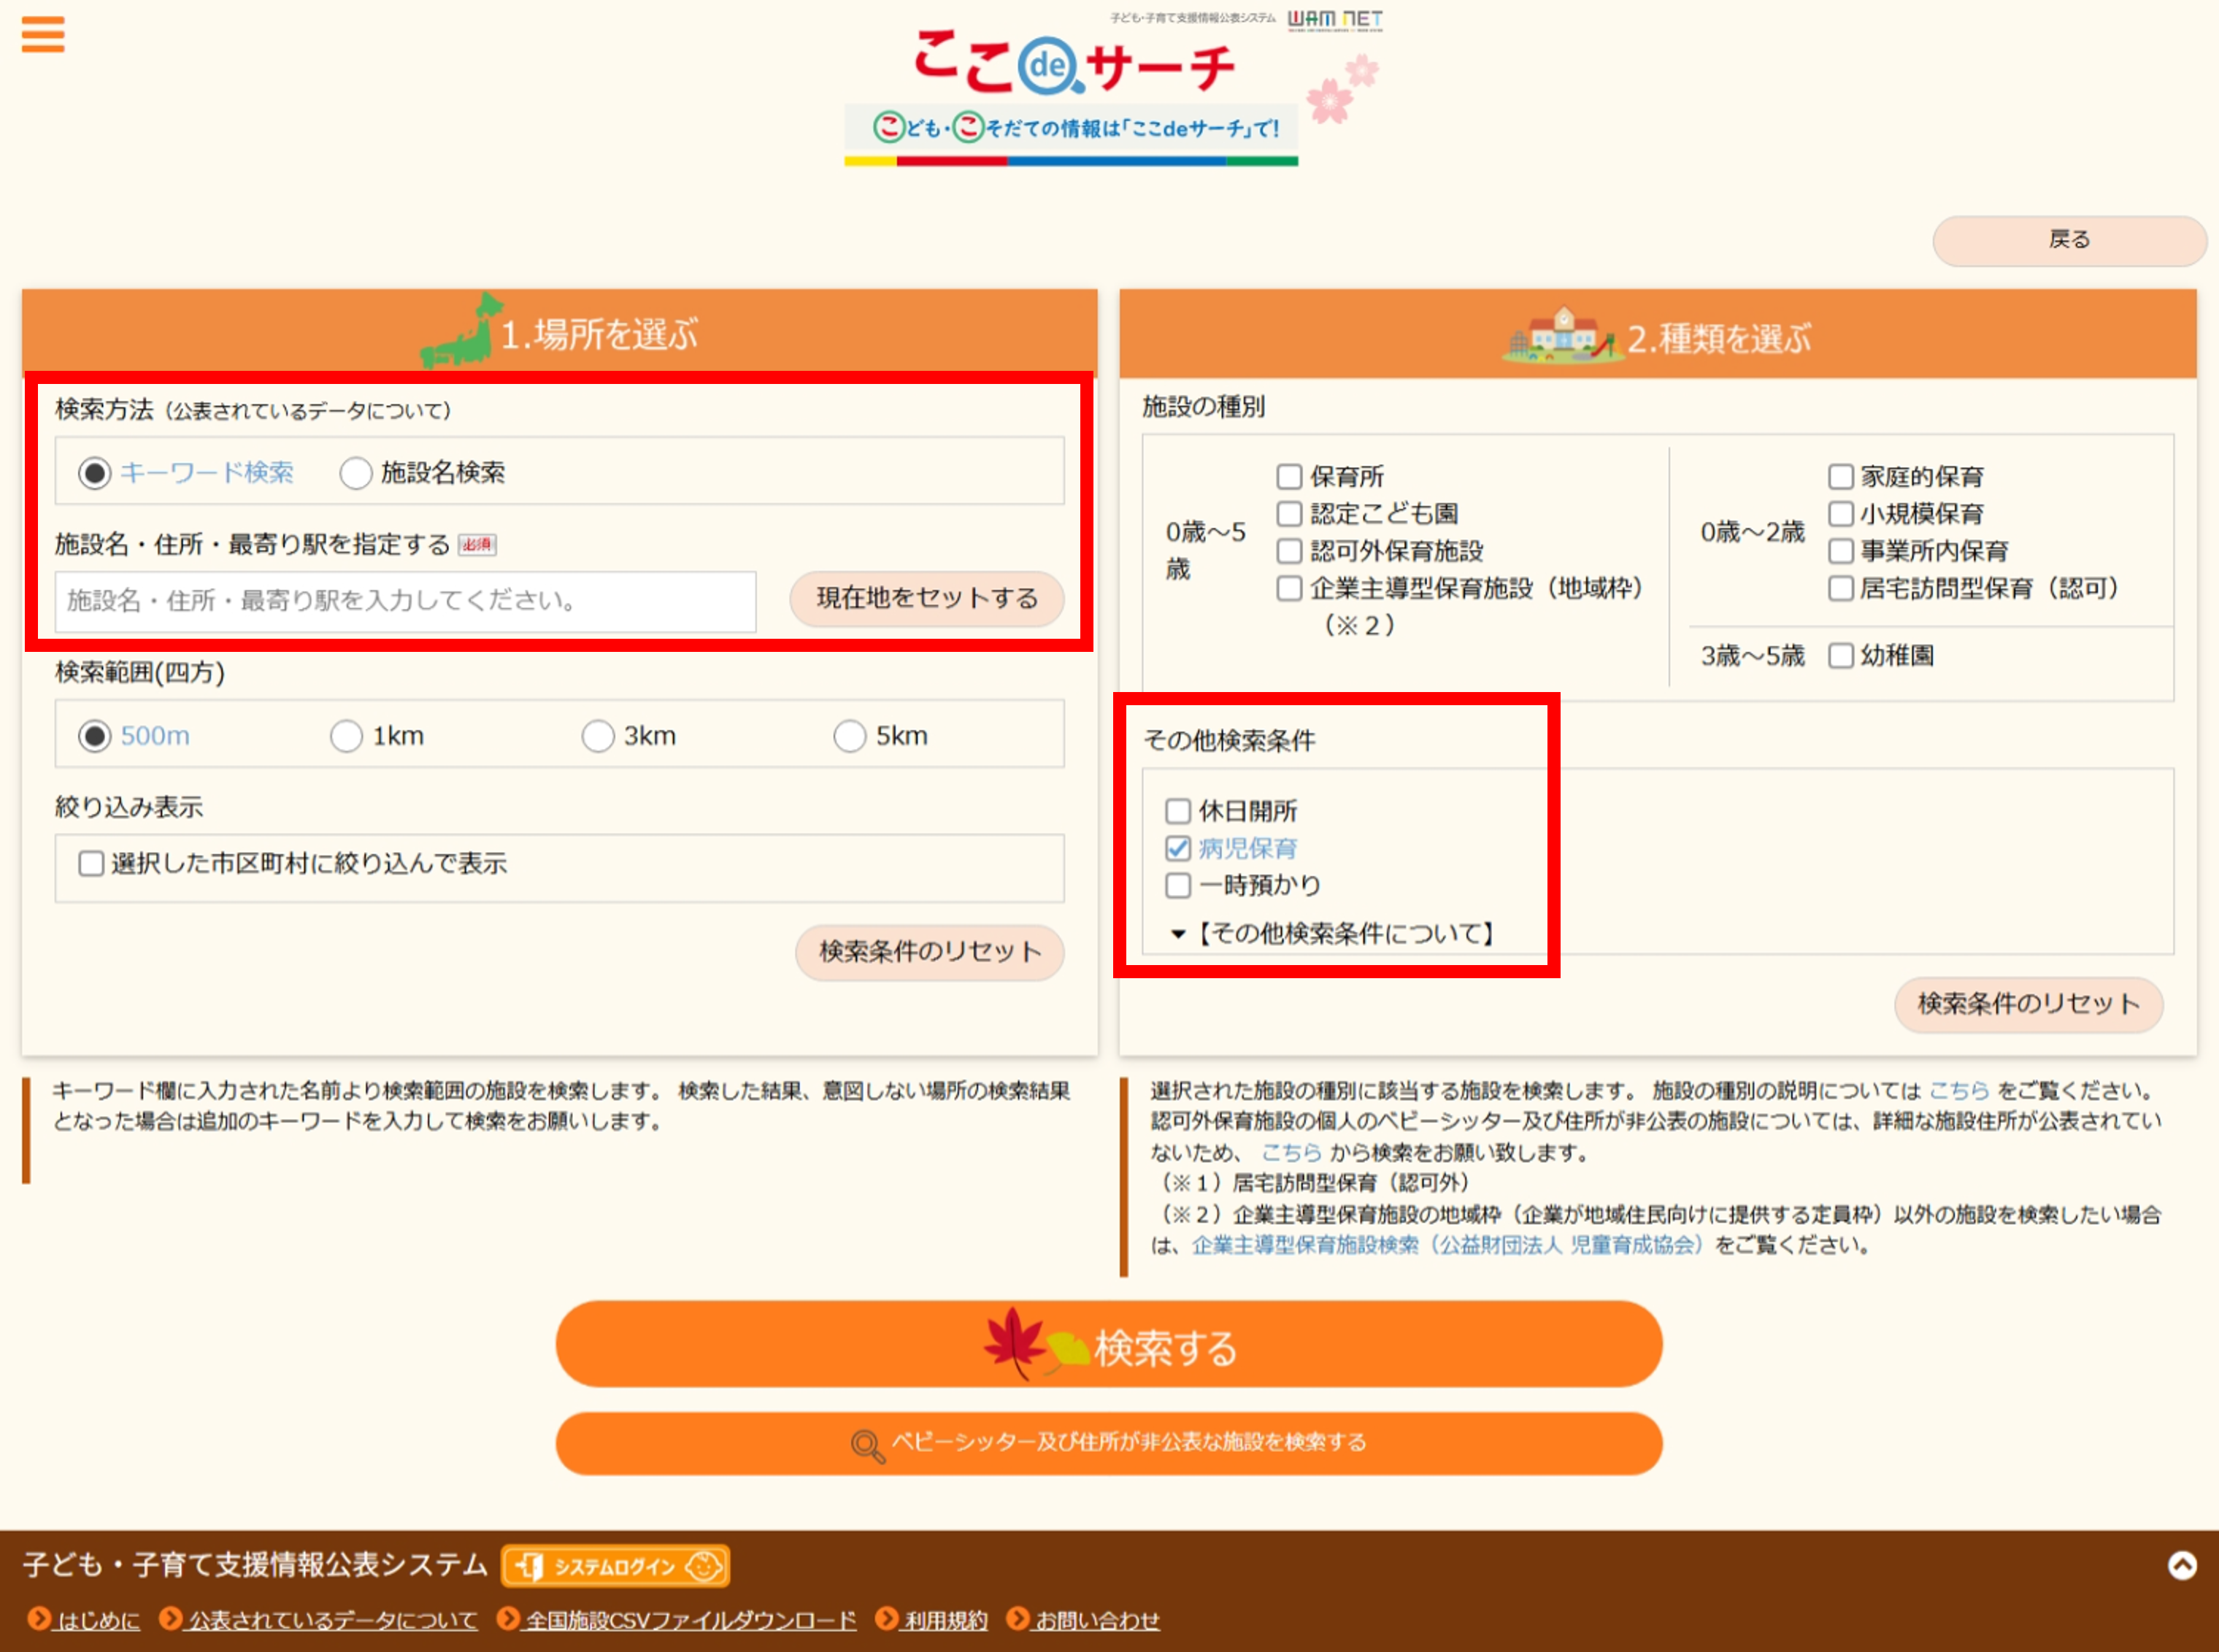Check the 一時預かり checkbox
The width and height of the screenshot is (2219, 1652).
click(1178, 886)
